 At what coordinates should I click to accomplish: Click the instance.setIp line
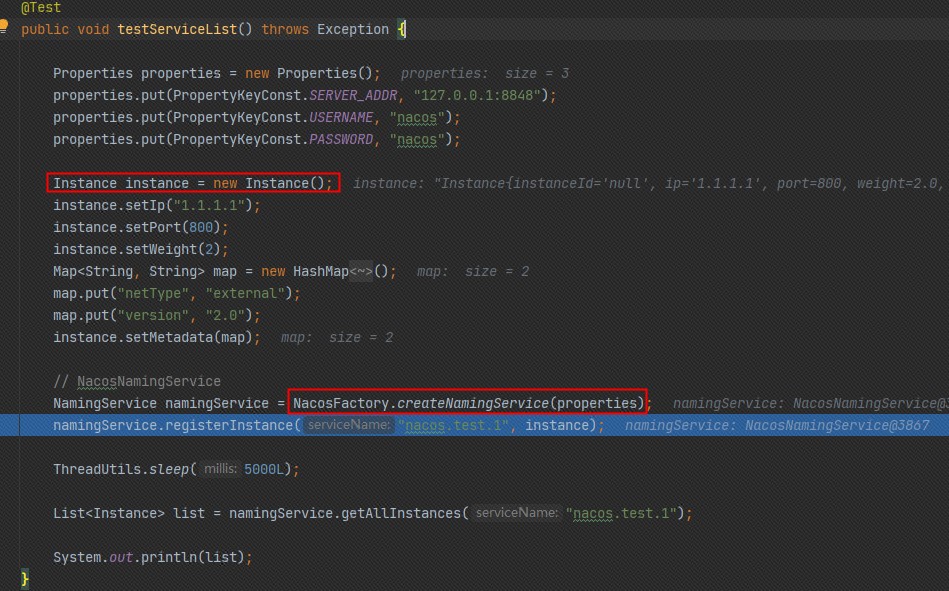tap(157, 205)
